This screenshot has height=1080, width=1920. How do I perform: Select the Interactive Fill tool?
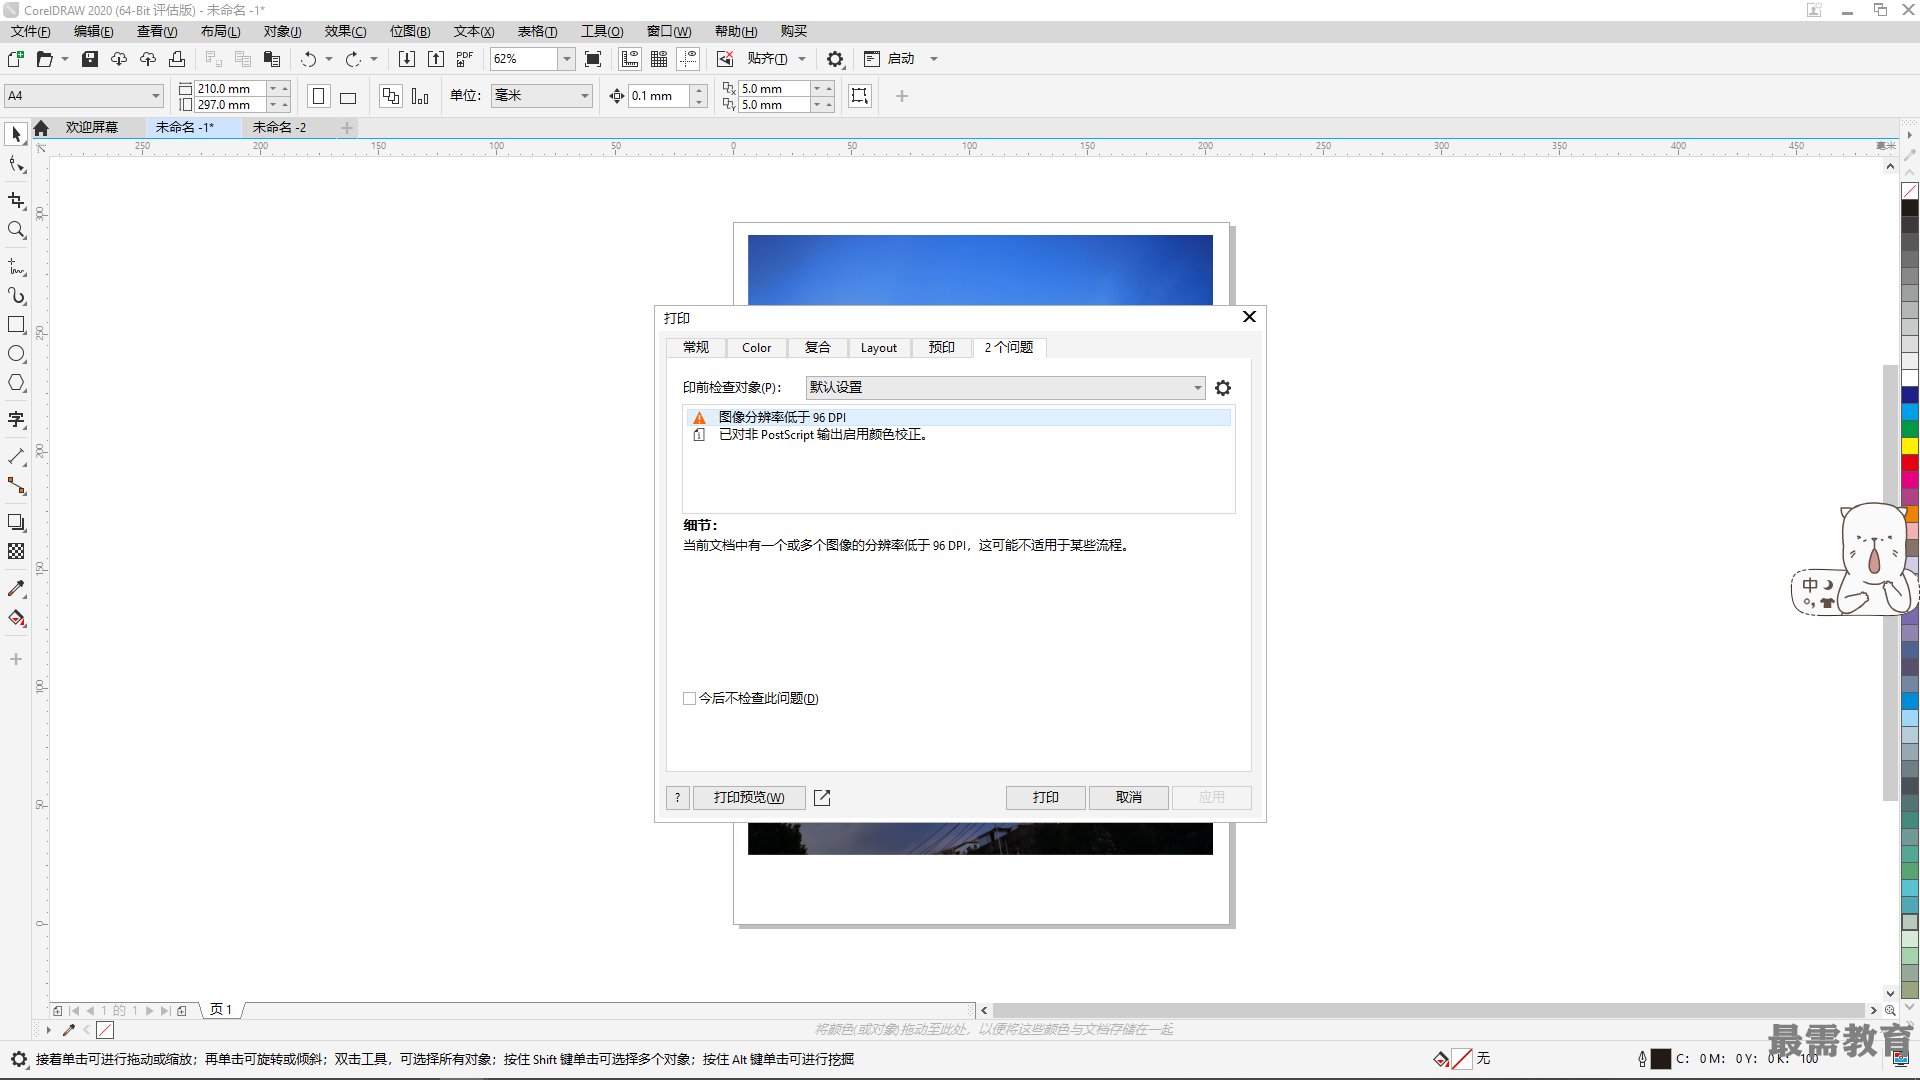(16, 618)
